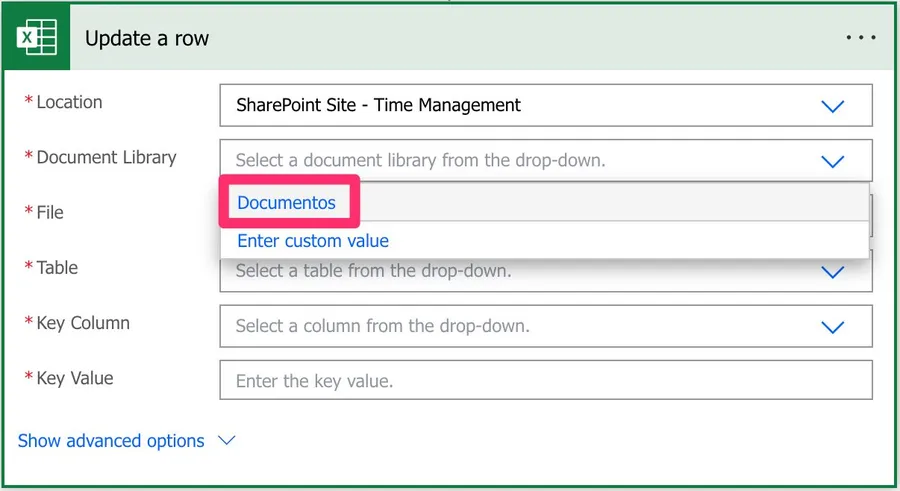Open the ellipsis more options menu

[x=860, y=38]
